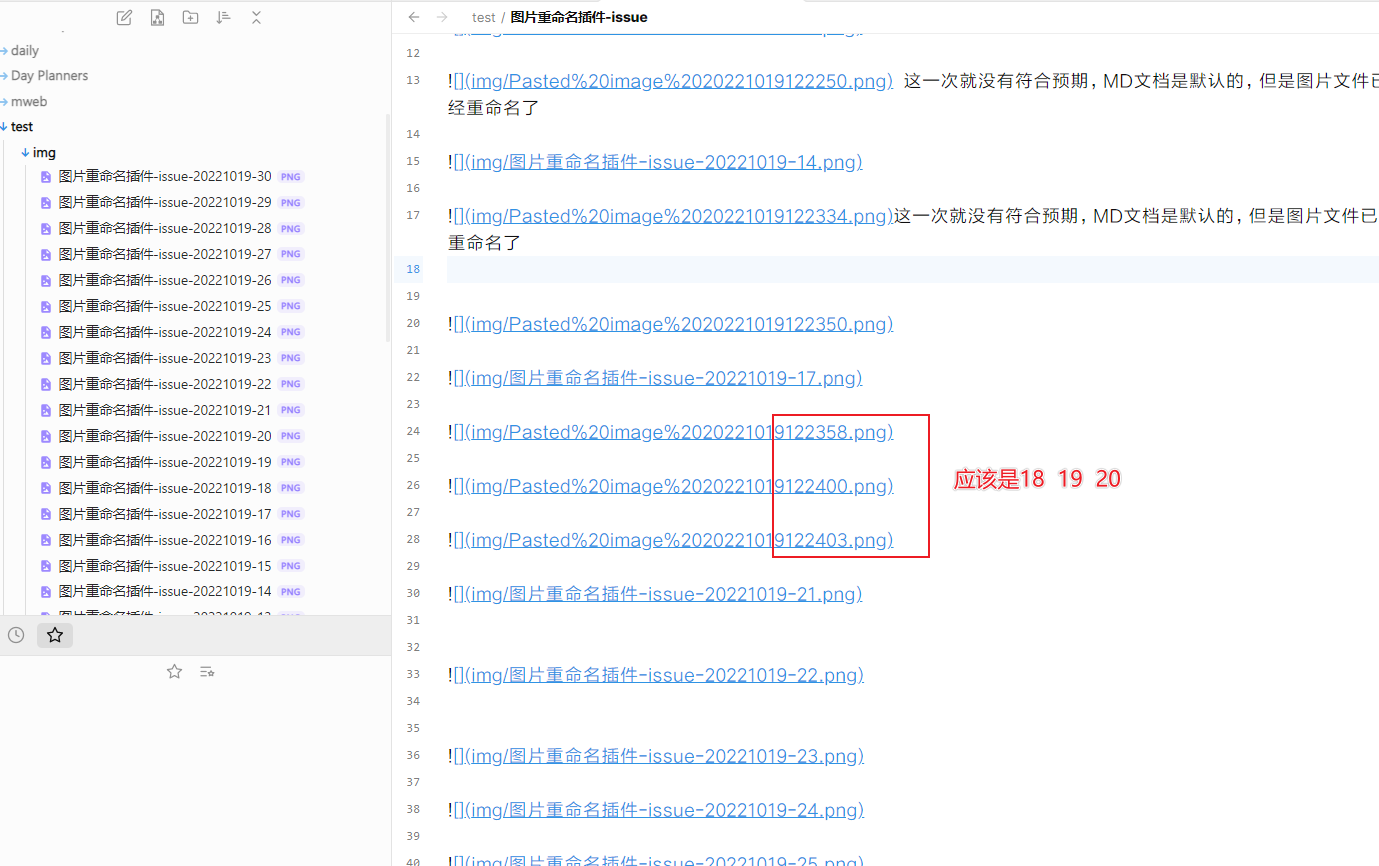Change the file sort order
This screenshot has width=1379, height=866.
222,17
